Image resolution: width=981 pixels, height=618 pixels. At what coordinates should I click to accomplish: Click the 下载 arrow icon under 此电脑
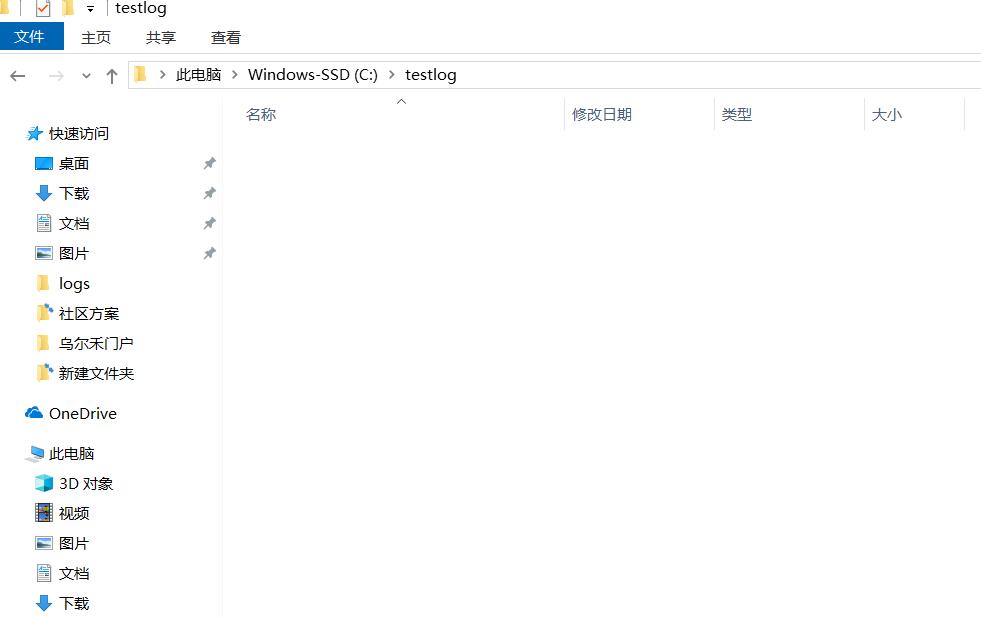(x=44, y=603)
